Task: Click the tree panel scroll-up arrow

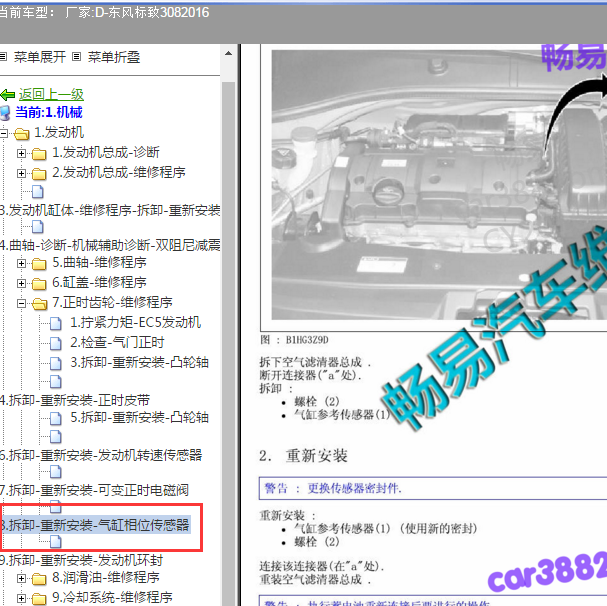Action: coord(228,53)
